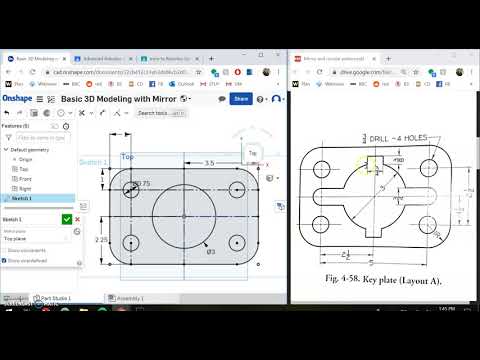Screen dimensions: 480x360
Task: Select the Mirror and circular pattern Drive tab
Action: click(335, 59)
